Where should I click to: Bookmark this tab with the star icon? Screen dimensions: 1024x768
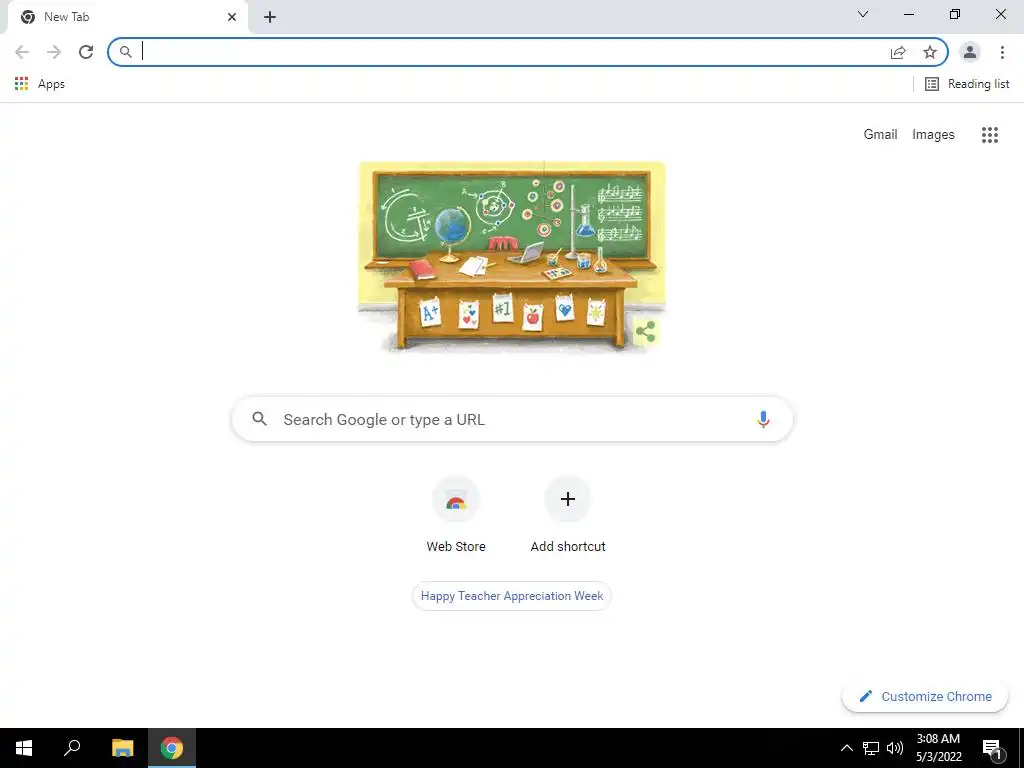pos(930,52)
